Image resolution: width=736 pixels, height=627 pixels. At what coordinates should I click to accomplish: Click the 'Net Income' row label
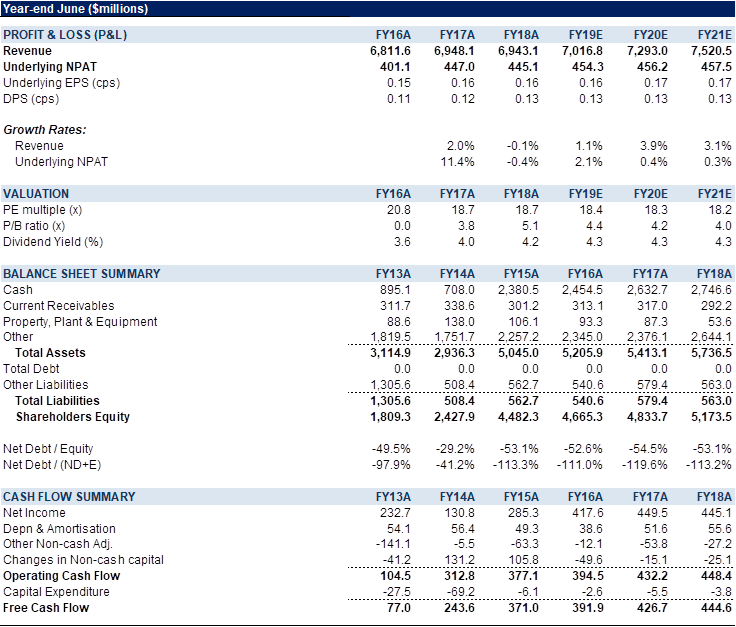click(x=34, y=512)
